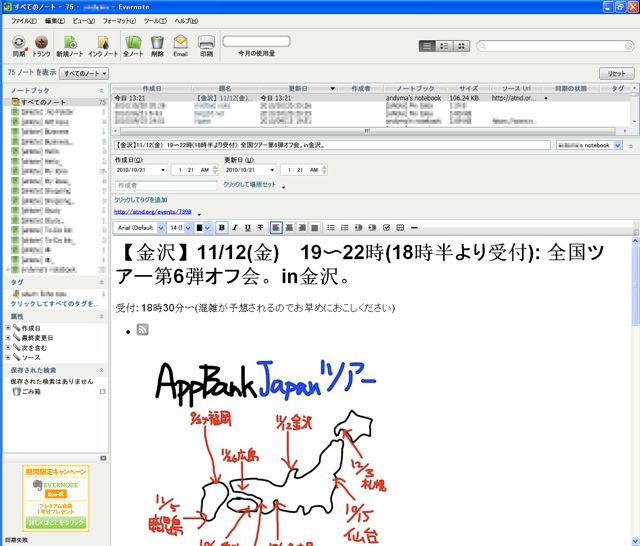Switch to thumbnail grid view mode
This screenshot has width=640, height=546.
[461, 46]
